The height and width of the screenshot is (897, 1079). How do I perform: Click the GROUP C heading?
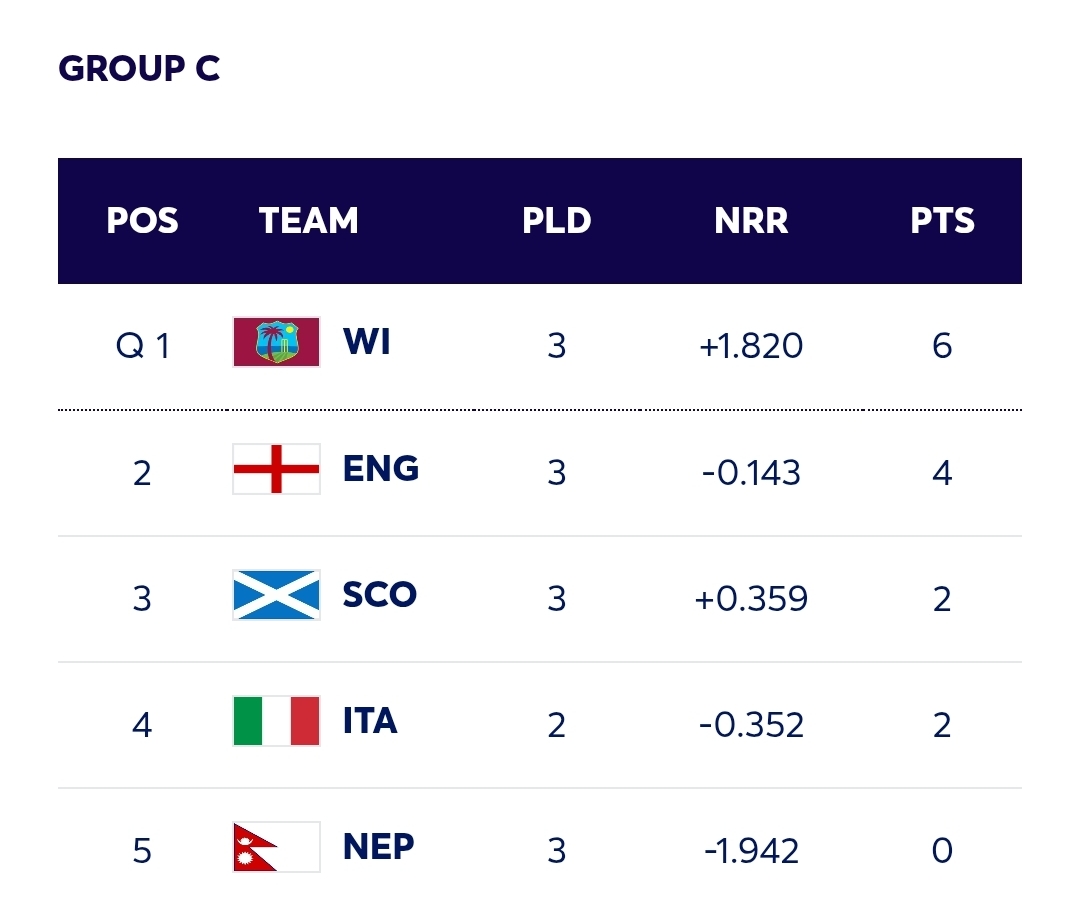pos(139,69)
